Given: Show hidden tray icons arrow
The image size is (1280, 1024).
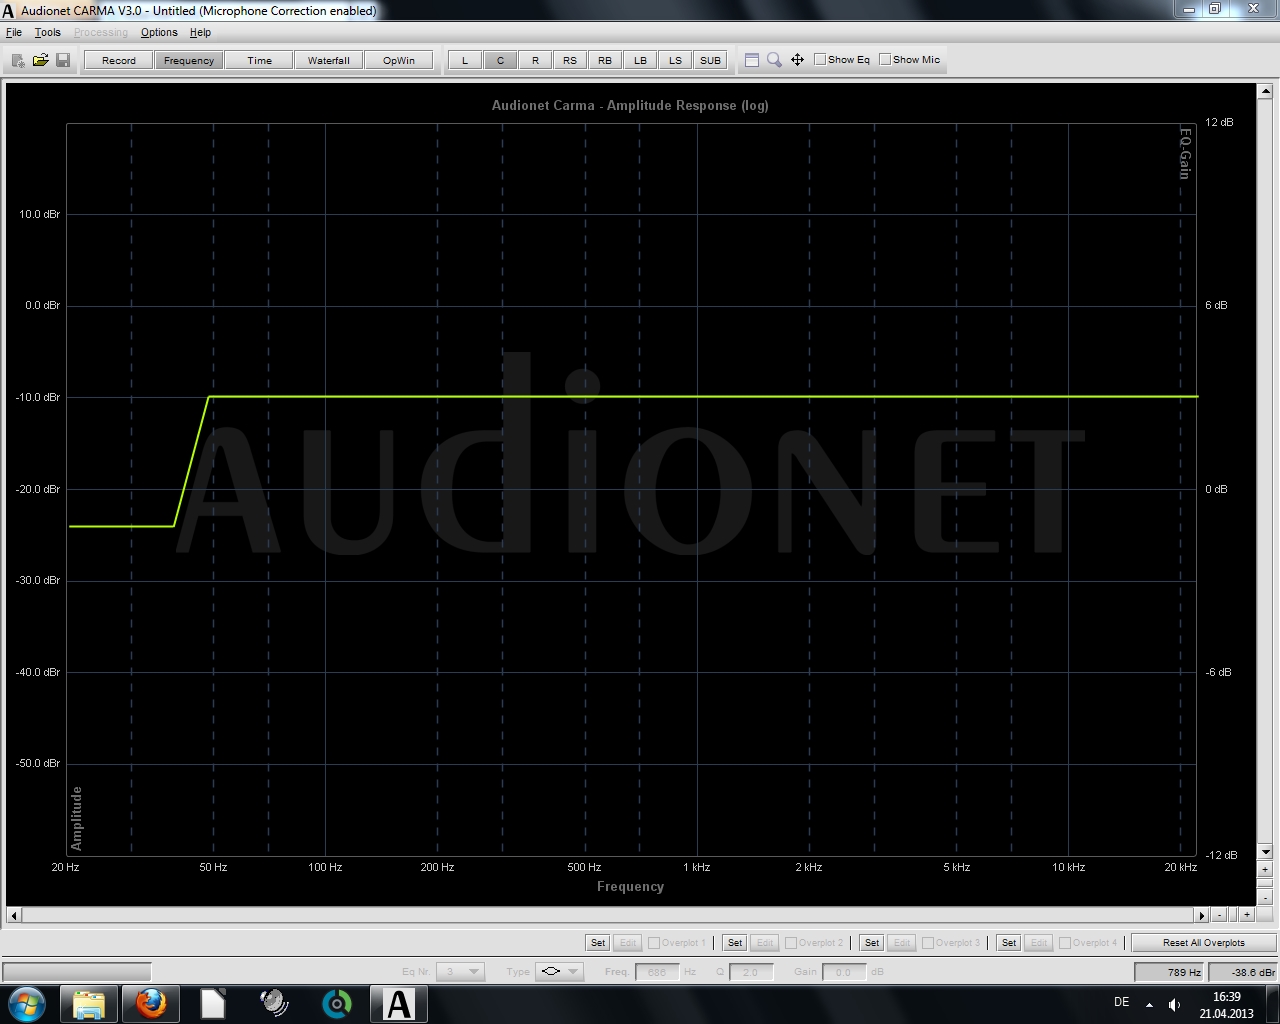Looking at the screenshot, I should 1149,1005.
